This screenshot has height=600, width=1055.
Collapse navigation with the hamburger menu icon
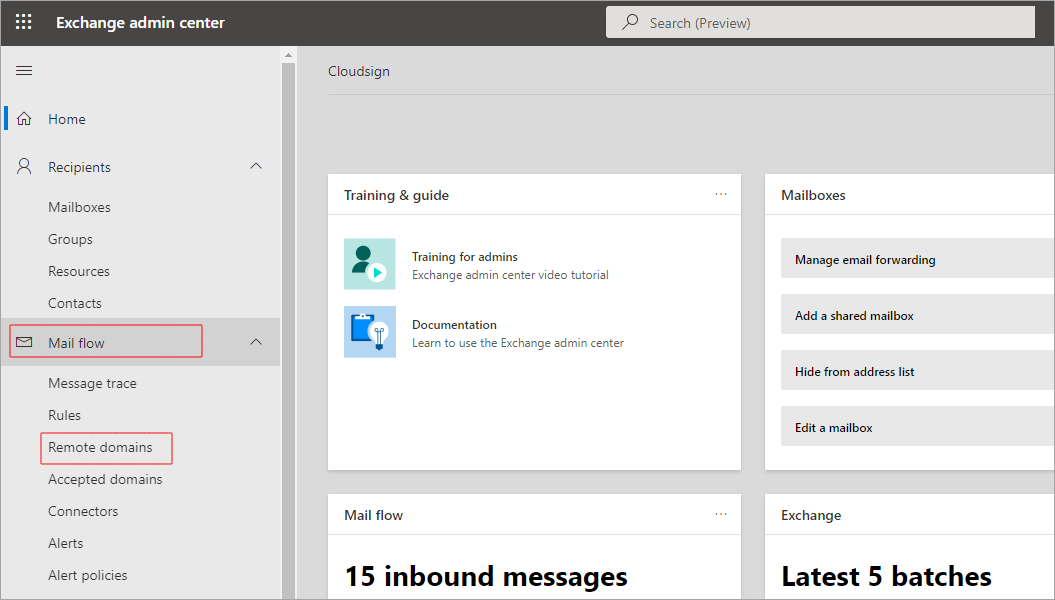[24, 71]
